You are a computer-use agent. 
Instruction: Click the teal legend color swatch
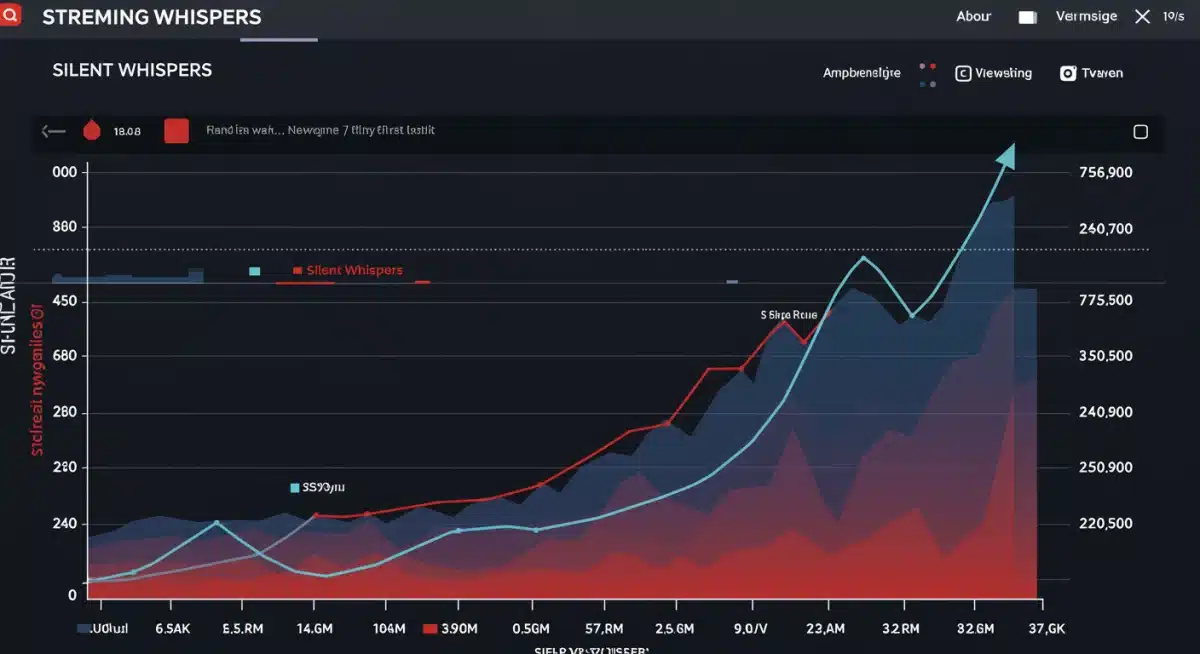click(256, 270)
